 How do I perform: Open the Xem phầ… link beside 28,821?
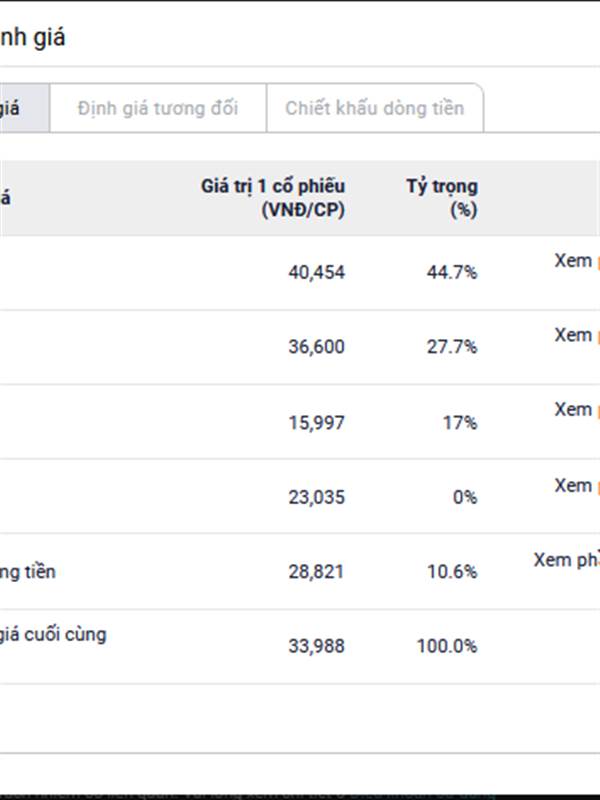click(566, 560)
